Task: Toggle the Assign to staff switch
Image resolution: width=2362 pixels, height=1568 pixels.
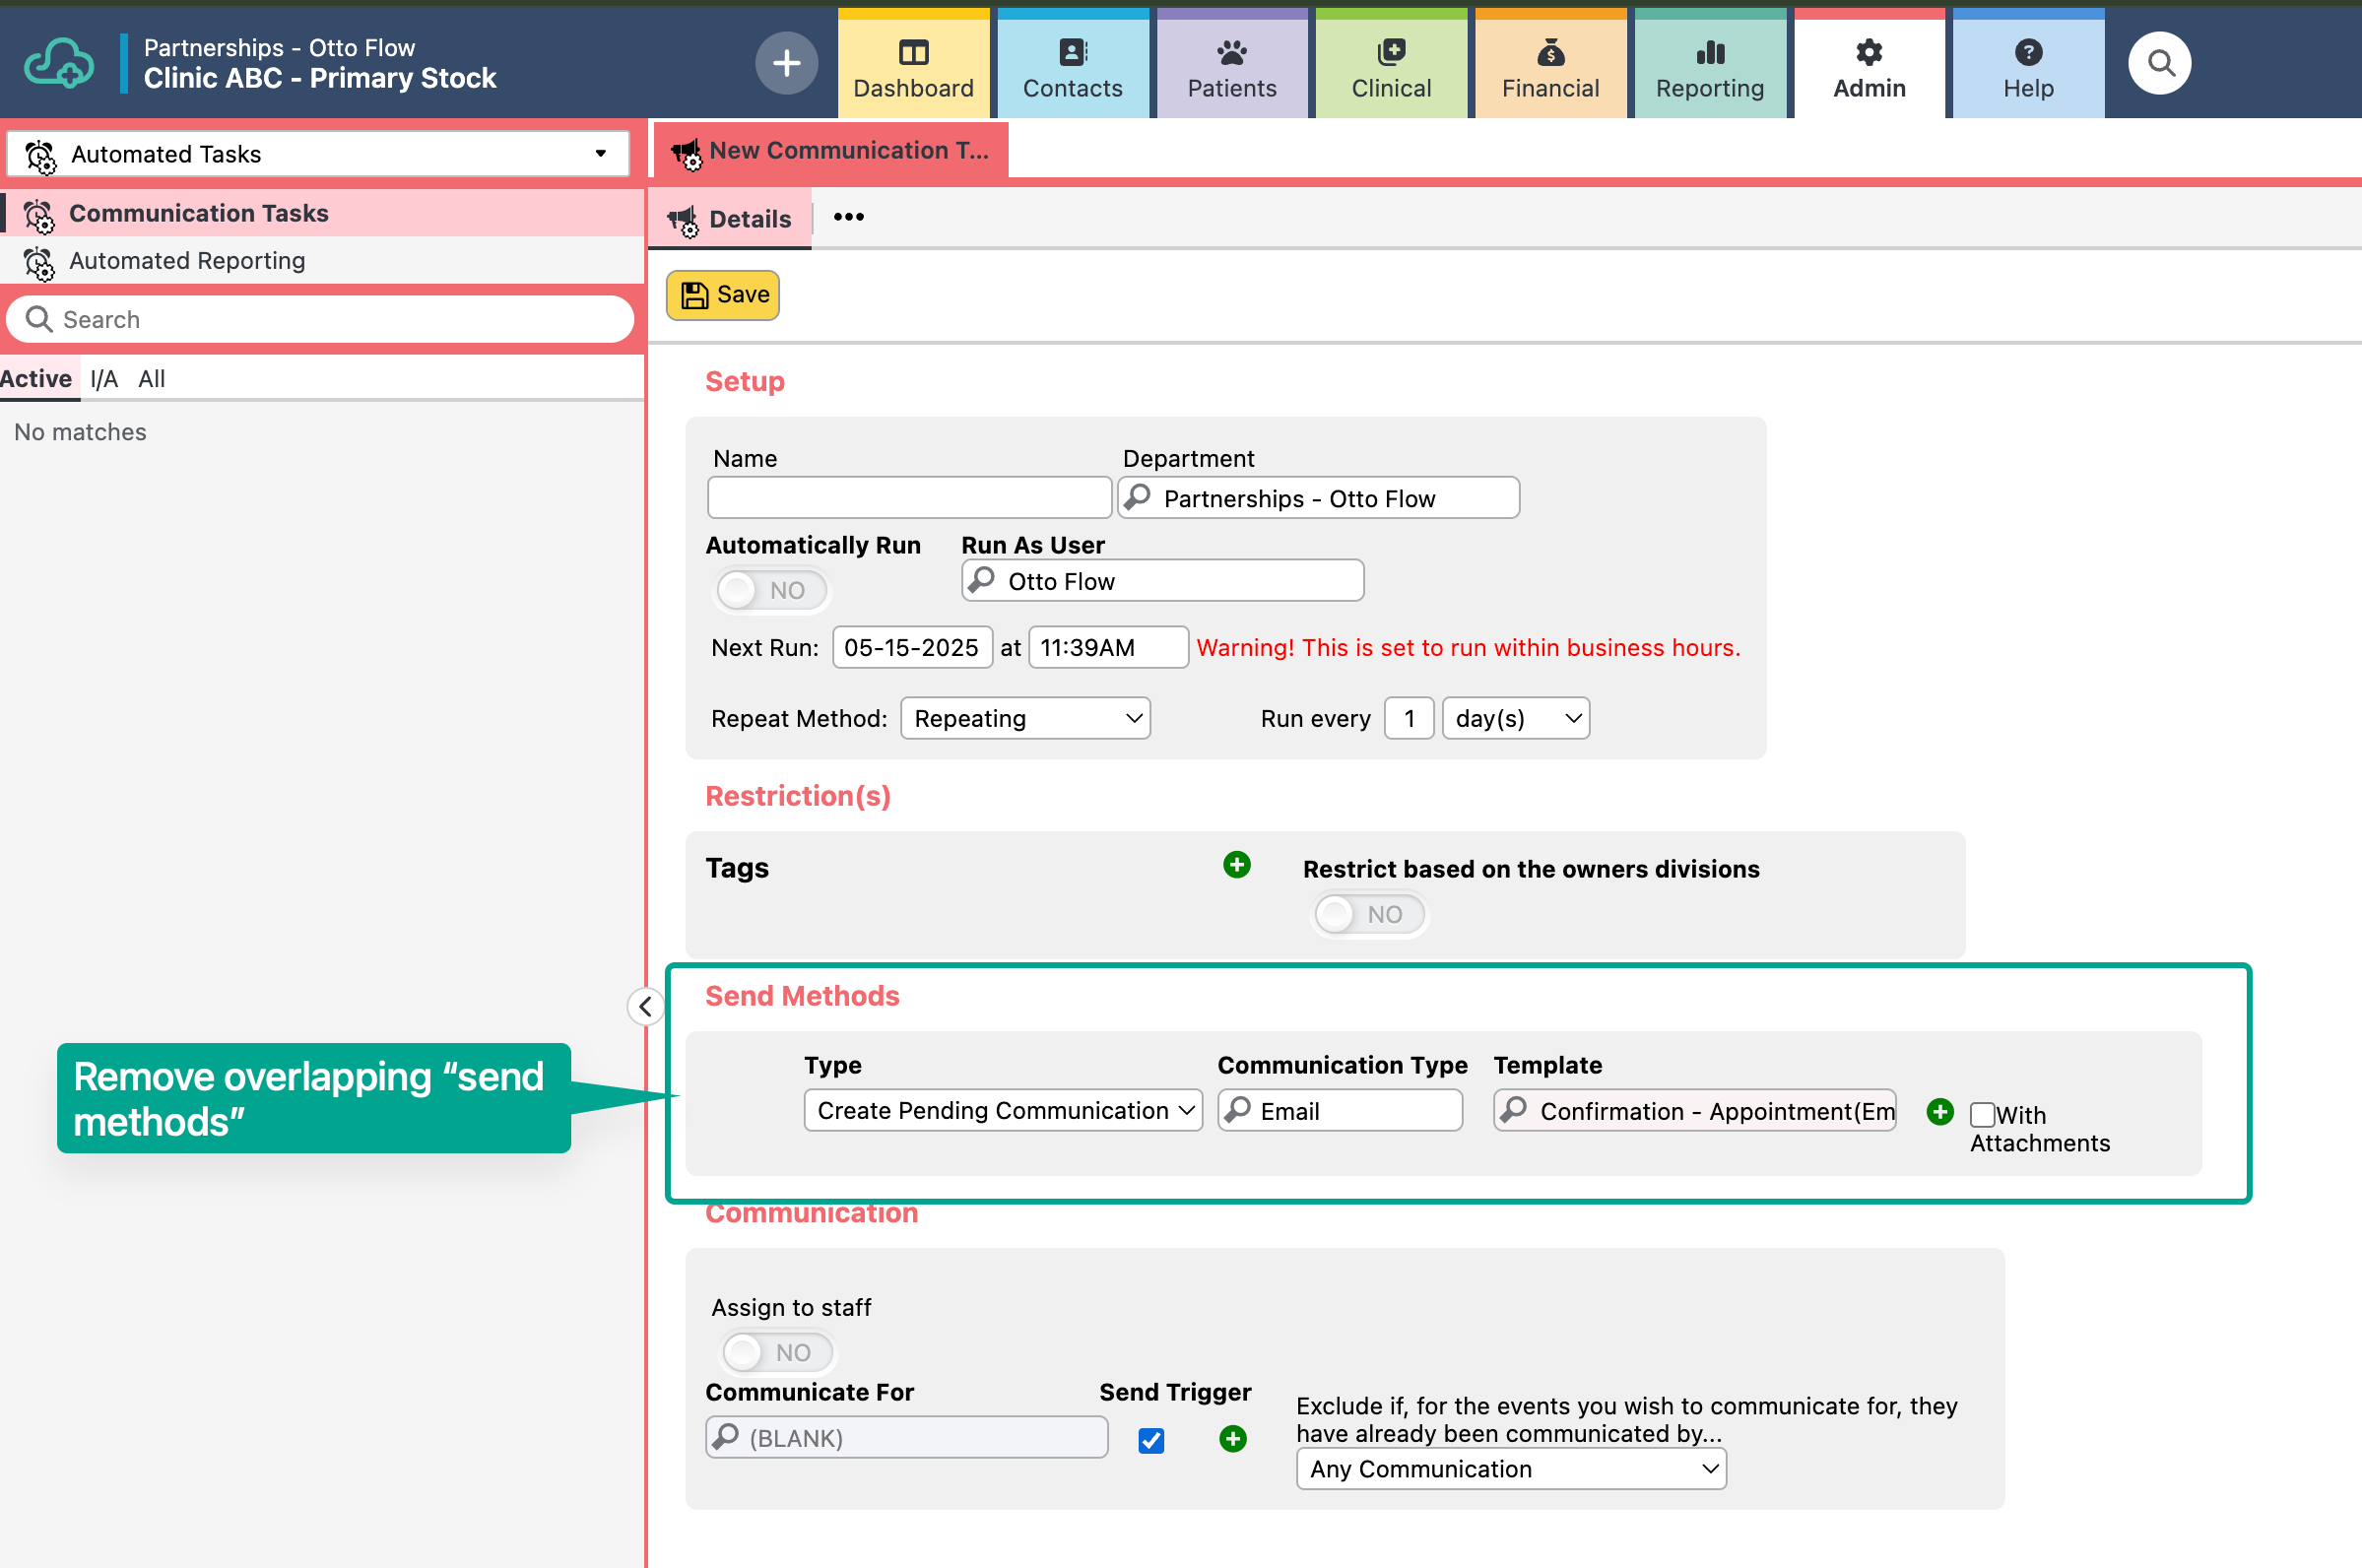Action: (x=778, y=1352)
